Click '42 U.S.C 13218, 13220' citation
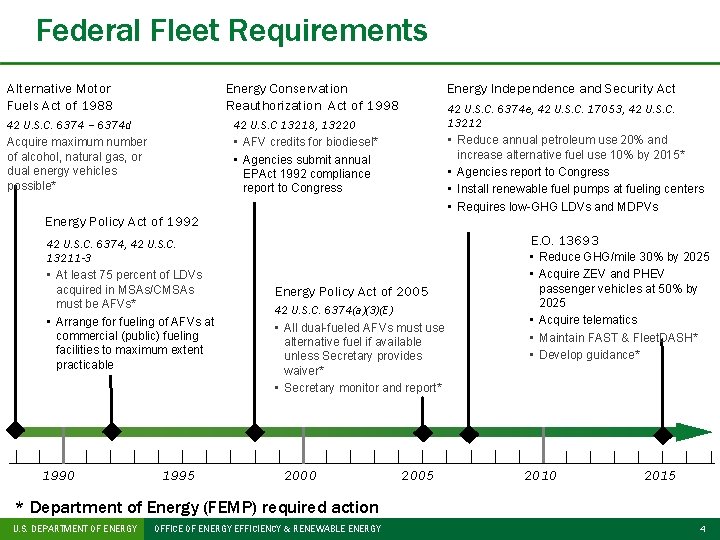The image size is (720, 540). click(x=294, y=125)
